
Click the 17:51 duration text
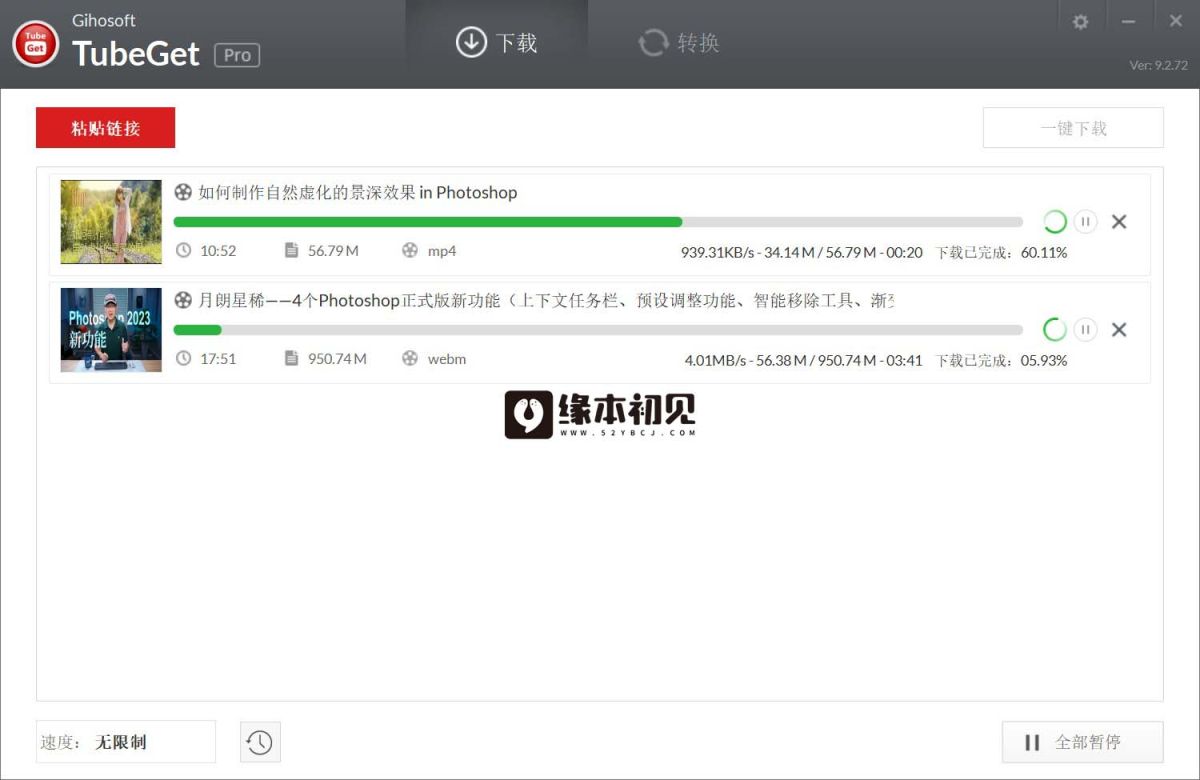[218, 359]
